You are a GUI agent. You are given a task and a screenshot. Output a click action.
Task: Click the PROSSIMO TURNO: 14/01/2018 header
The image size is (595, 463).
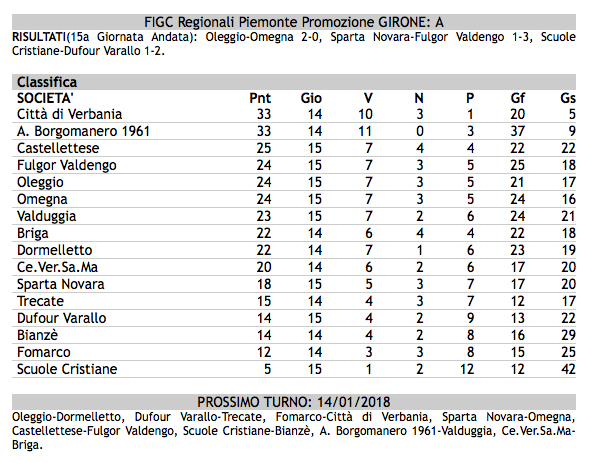(x=294, y=402)
